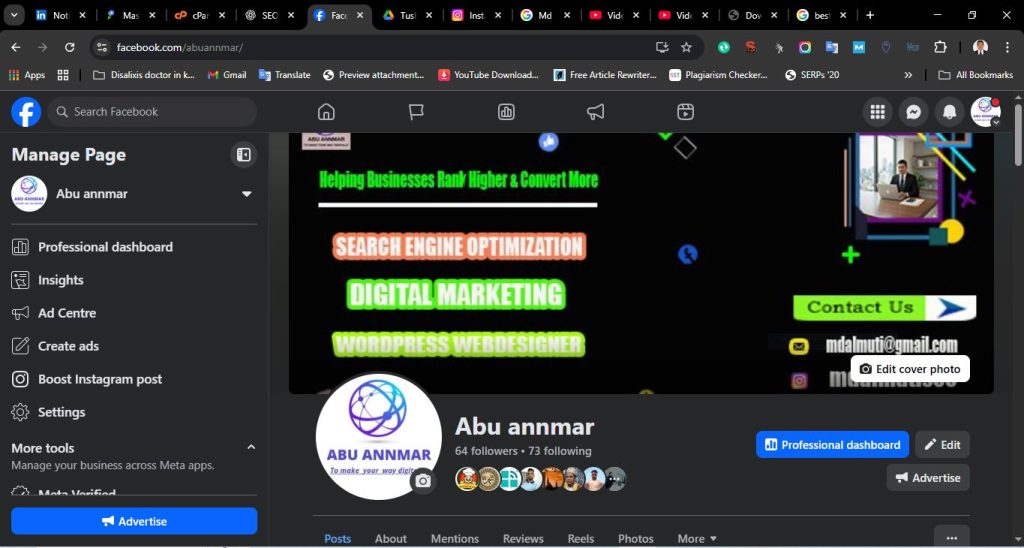Open Disalixis doctor bookmark folder
The width and height of the screenshot is (1024, 548).
144,75
